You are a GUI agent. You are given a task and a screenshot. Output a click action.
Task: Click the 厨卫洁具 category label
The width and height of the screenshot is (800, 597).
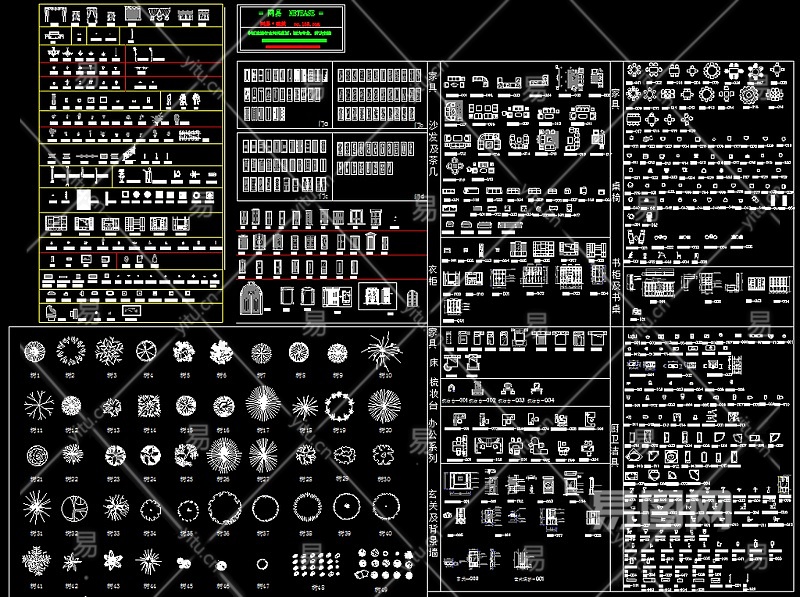pyautogui.click(x=616, y=445)
